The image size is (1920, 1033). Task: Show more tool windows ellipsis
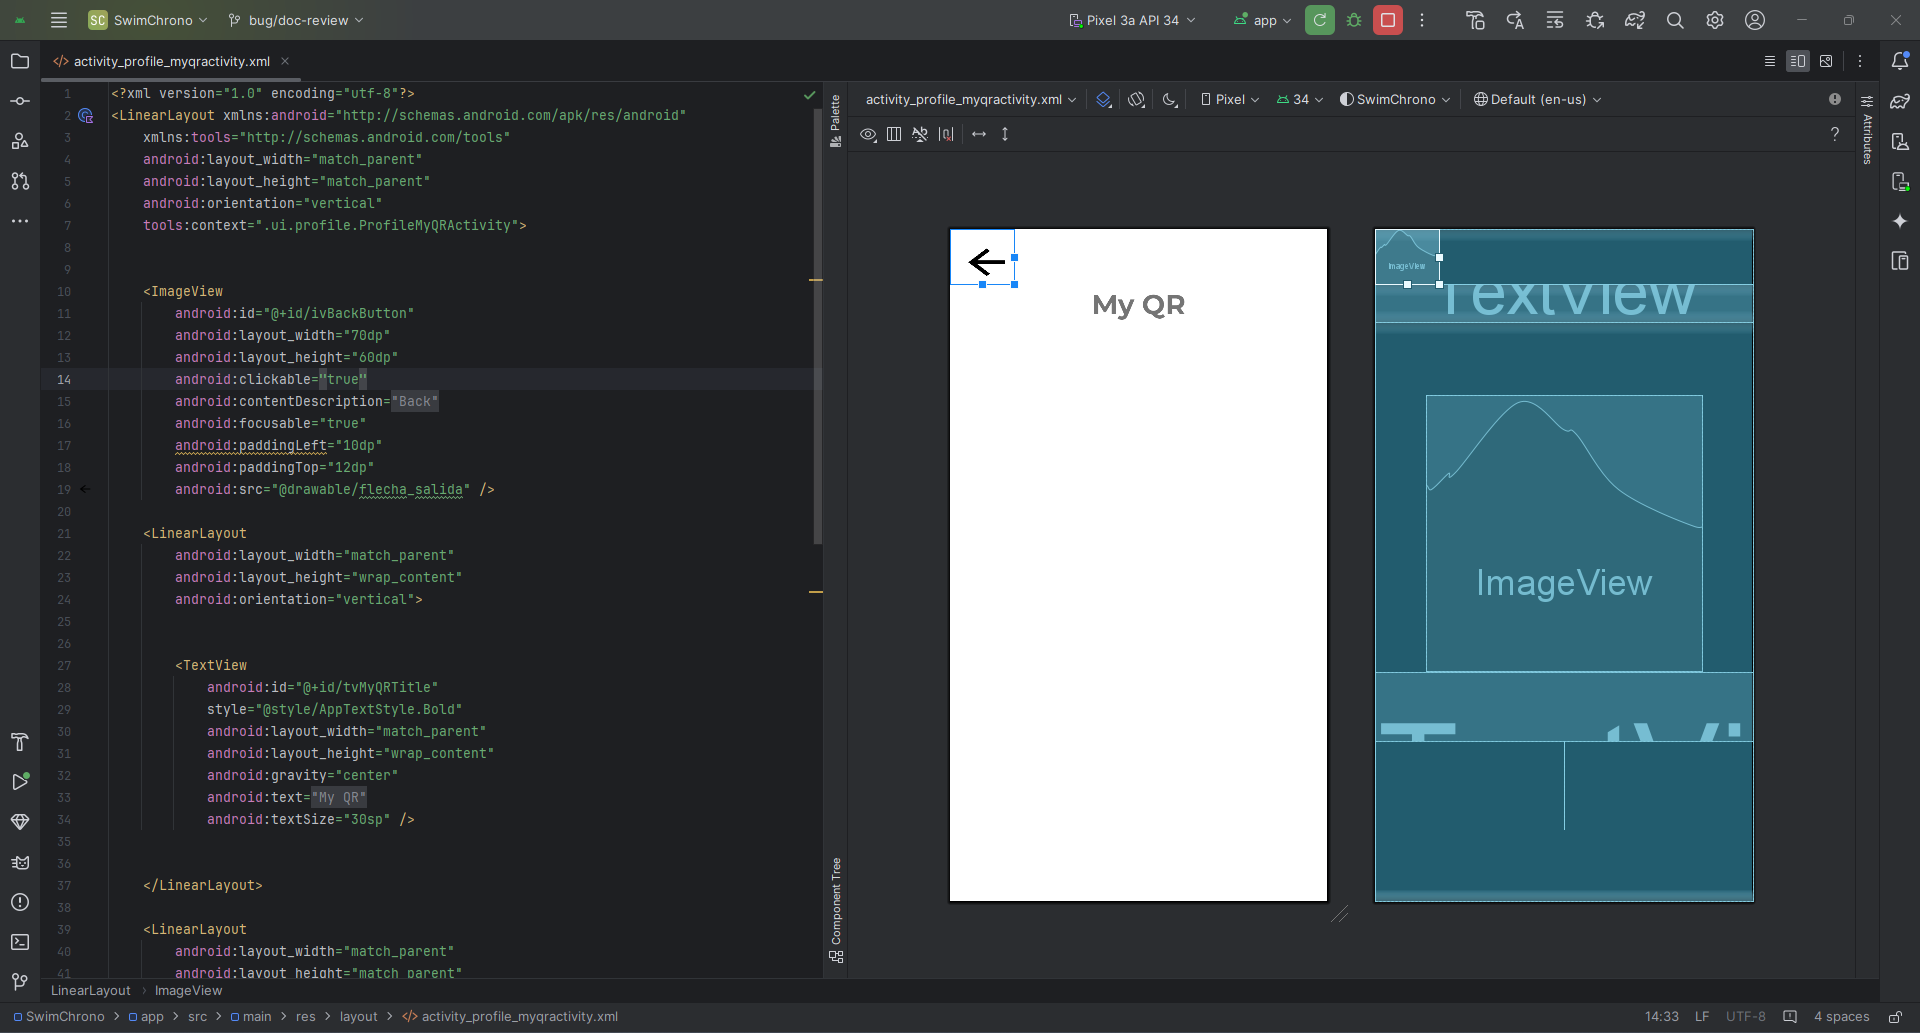click(20, 221)
